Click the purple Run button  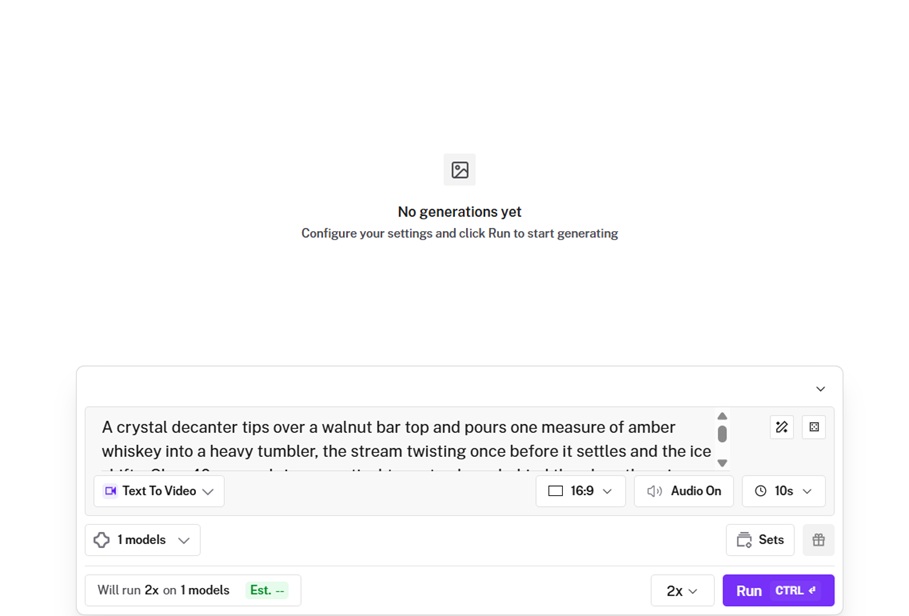click(x=778, y=591)
